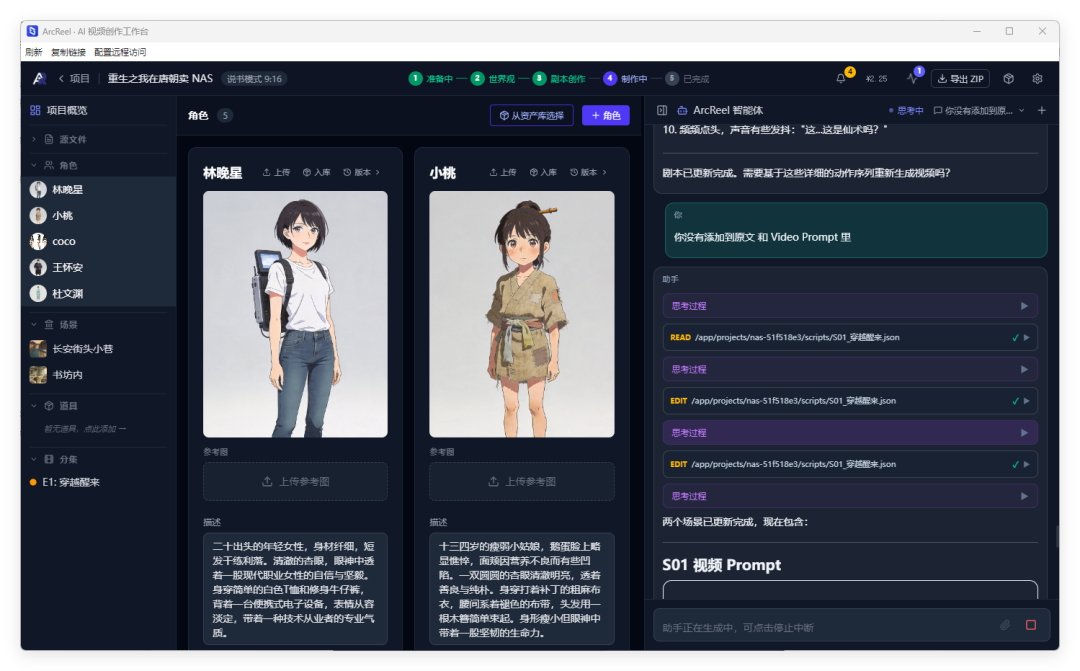Upload reference image for 林晚星
The width and height of the screenshot is (1080, 671).
tap(295, 482)
